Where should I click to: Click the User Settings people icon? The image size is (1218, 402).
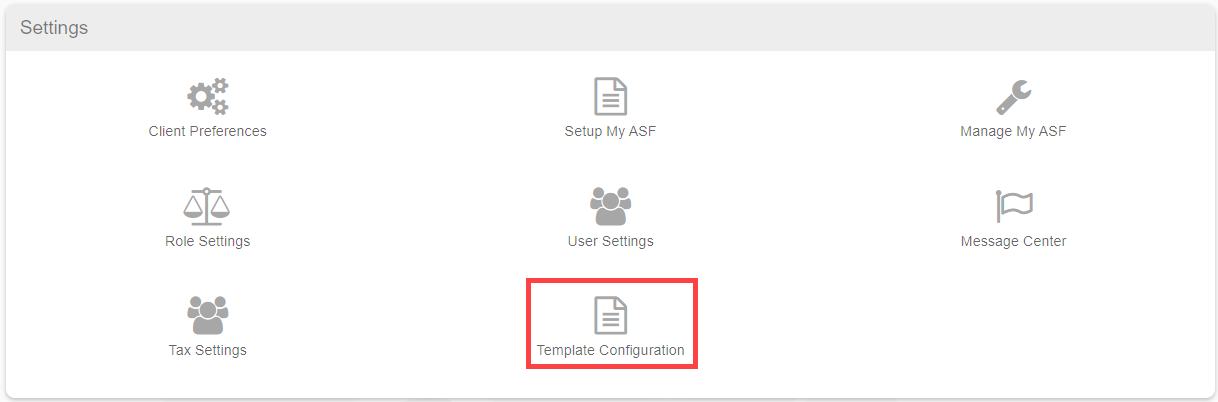point(610,206)
